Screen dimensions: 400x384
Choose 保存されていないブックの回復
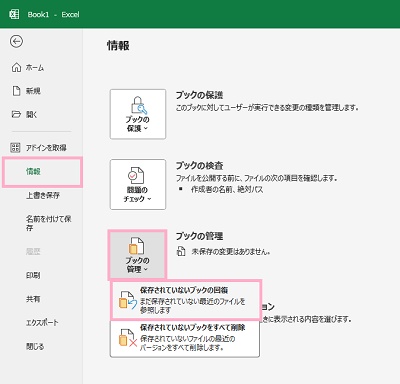click(x=185, y=300)
